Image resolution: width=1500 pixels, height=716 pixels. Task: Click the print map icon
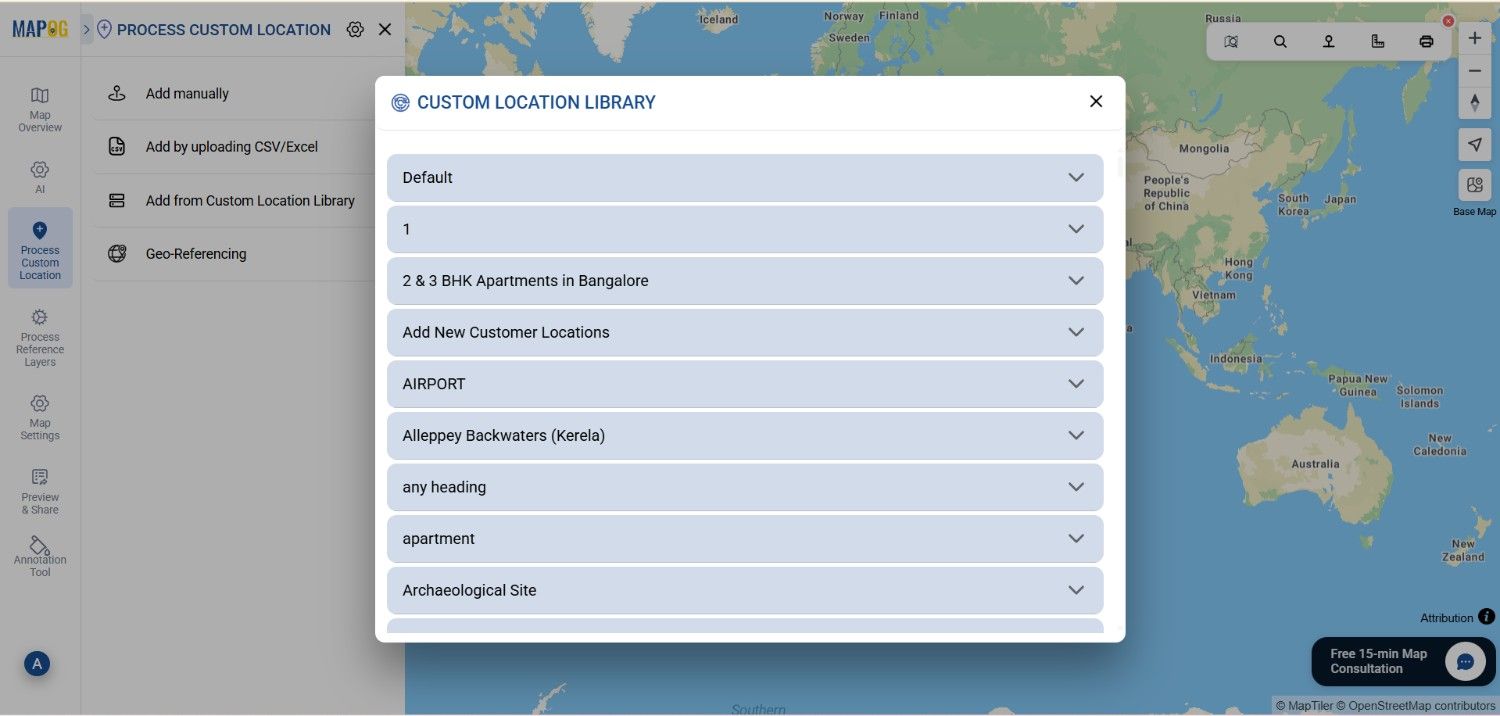1426,42
